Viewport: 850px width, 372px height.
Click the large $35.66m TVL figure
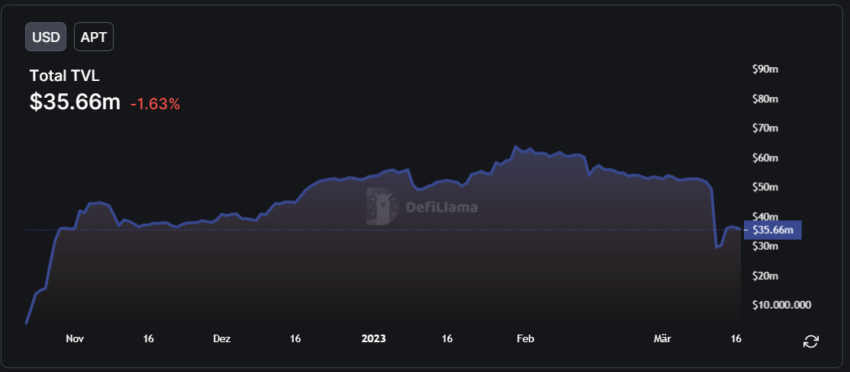click(x=75, y=101)
